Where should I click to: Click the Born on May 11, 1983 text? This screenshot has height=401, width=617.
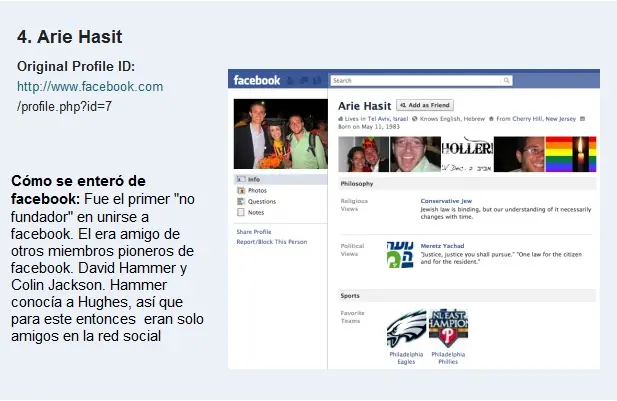click(369, 127)
